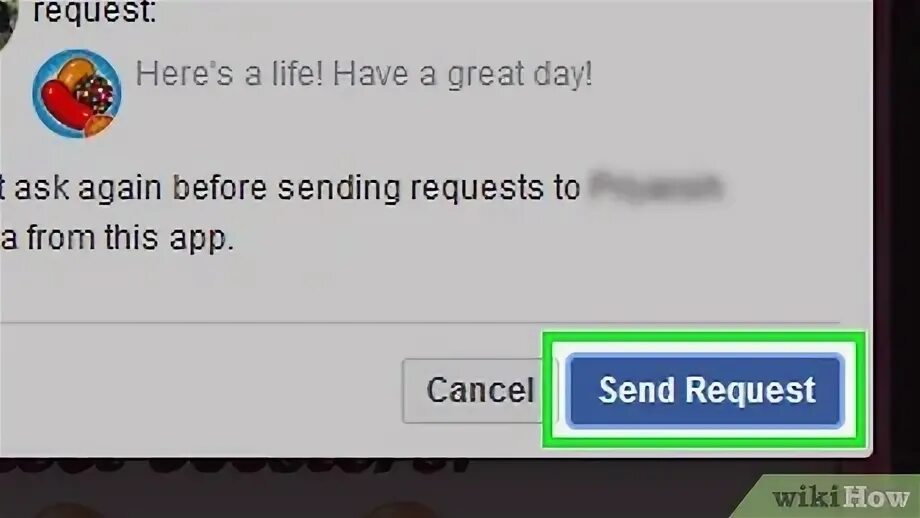Click the word "How" in the watermark
This screenshot has width=920, height=518.
pos(878,498)
